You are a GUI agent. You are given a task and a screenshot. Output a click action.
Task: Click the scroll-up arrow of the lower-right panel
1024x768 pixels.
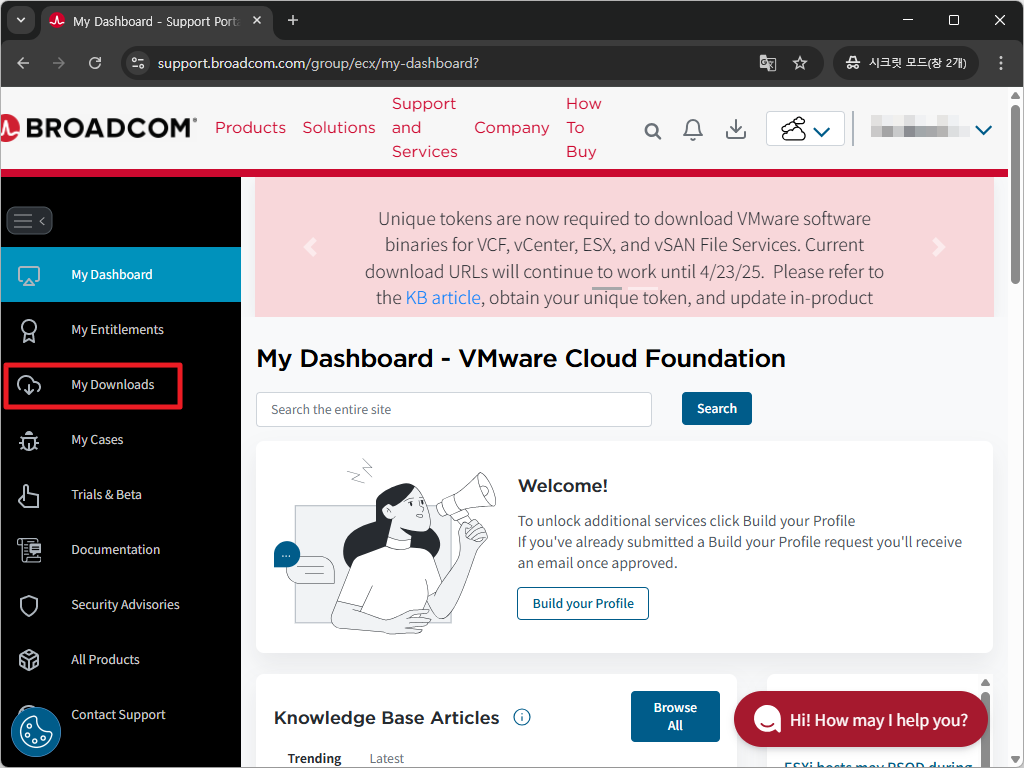point(985,683)
